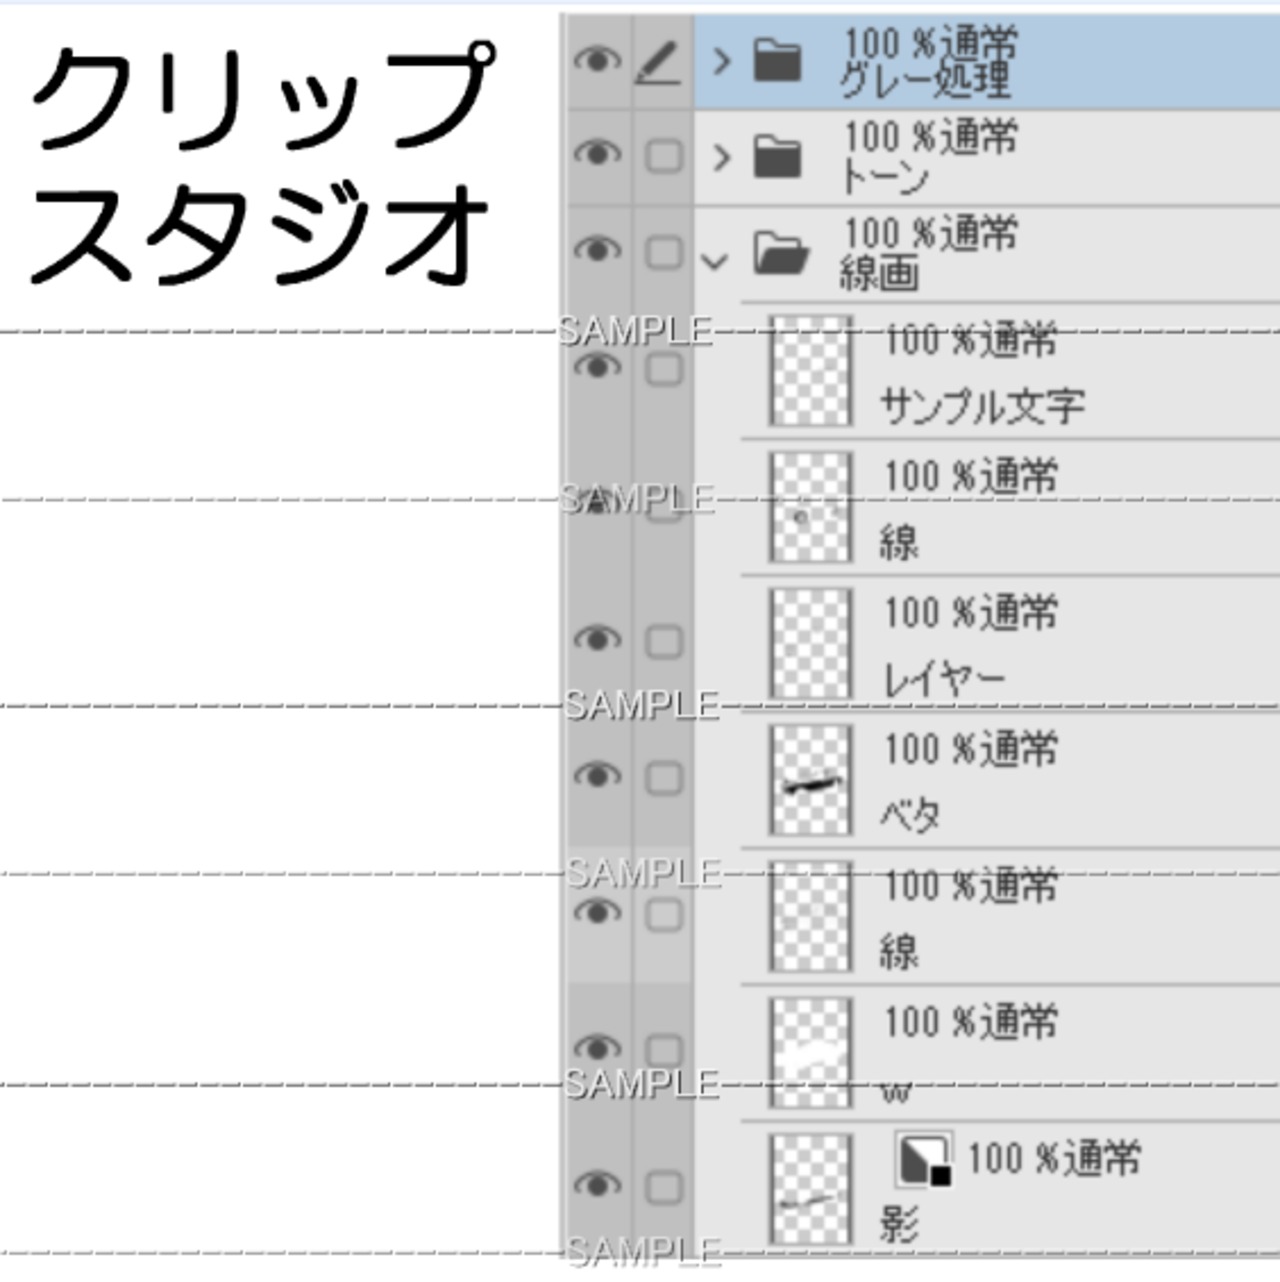Viewport: 1280px width, 1282px height.
Task: Click the ベタ layer thumbnail
Action: (811, 780)
